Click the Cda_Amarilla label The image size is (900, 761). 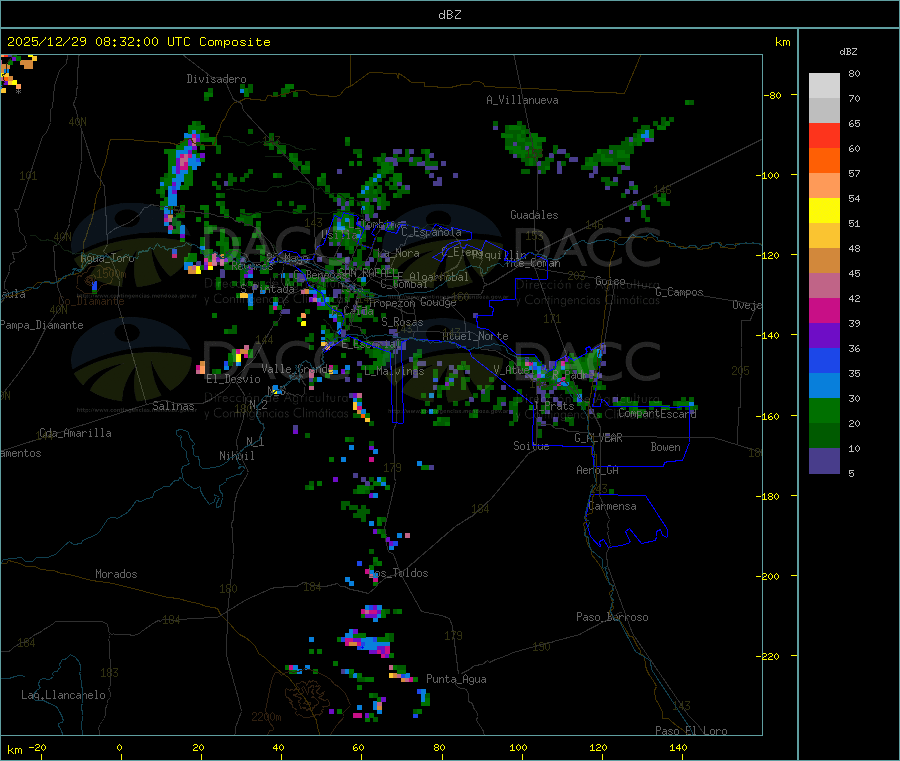coord(75,433)
